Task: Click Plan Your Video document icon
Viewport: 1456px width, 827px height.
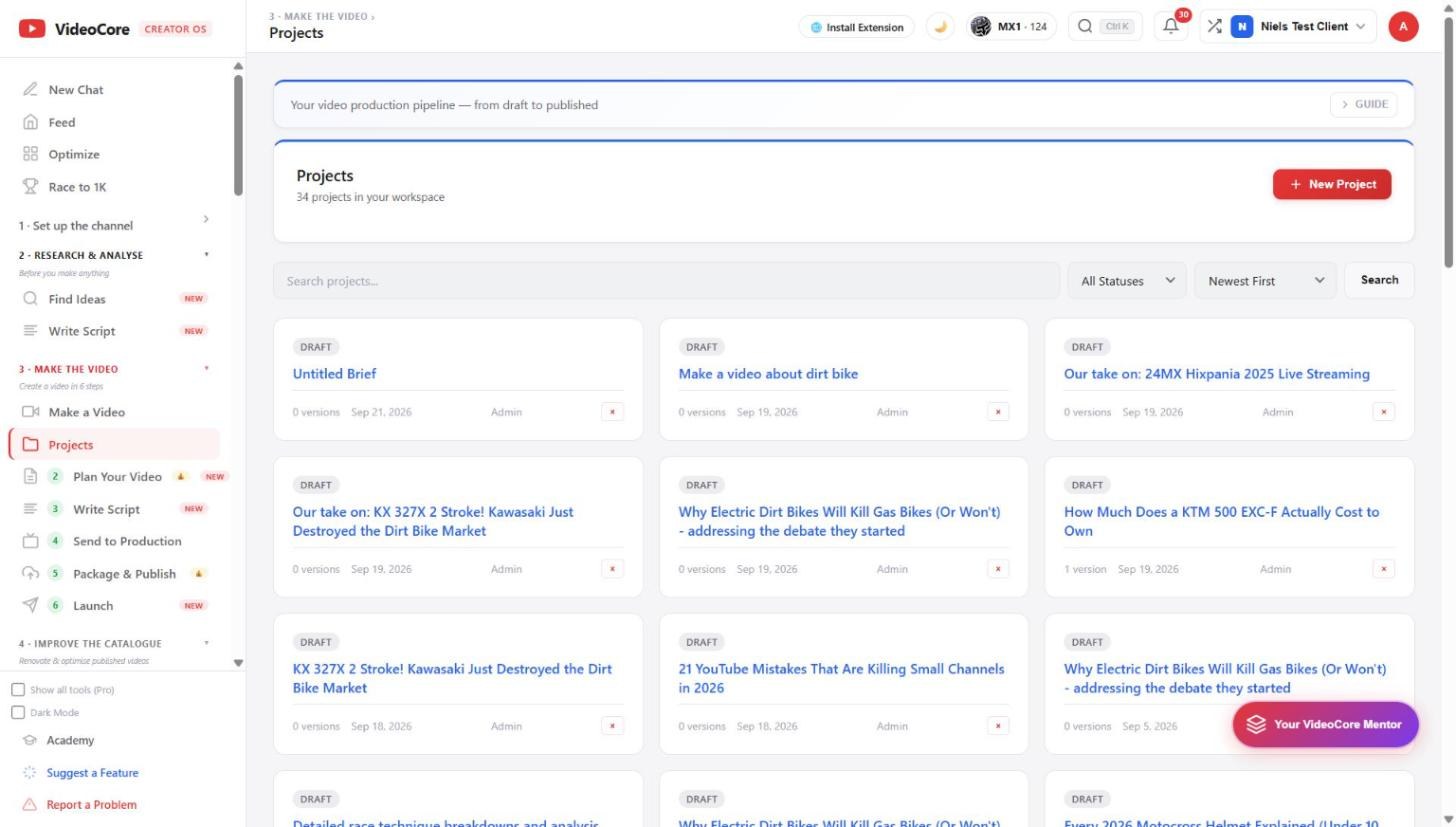Action: tap(30, 477)
